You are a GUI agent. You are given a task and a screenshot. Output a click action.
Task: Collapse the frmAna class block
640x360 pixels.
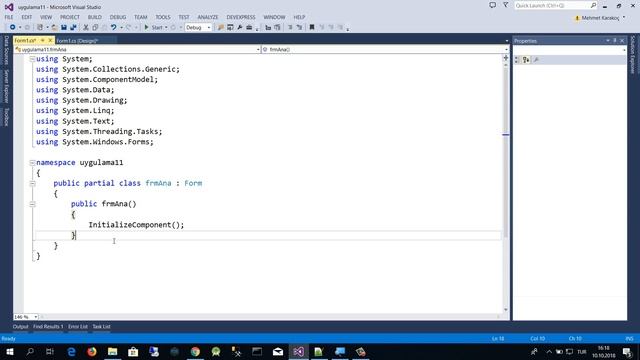point(32,184)
